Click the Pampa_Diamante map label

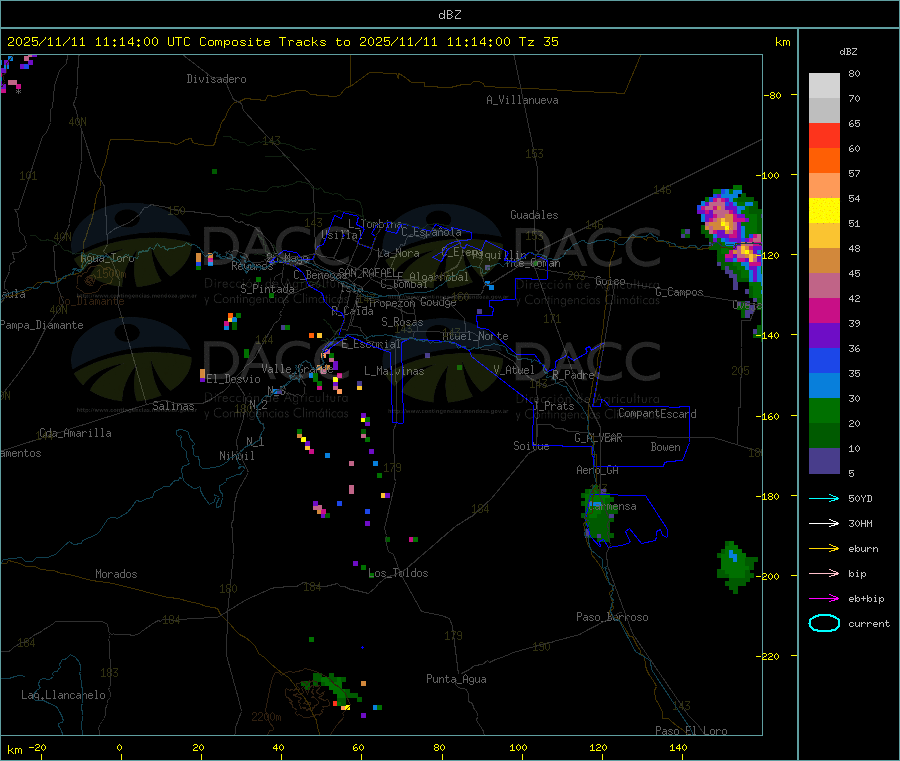[41, 325]
